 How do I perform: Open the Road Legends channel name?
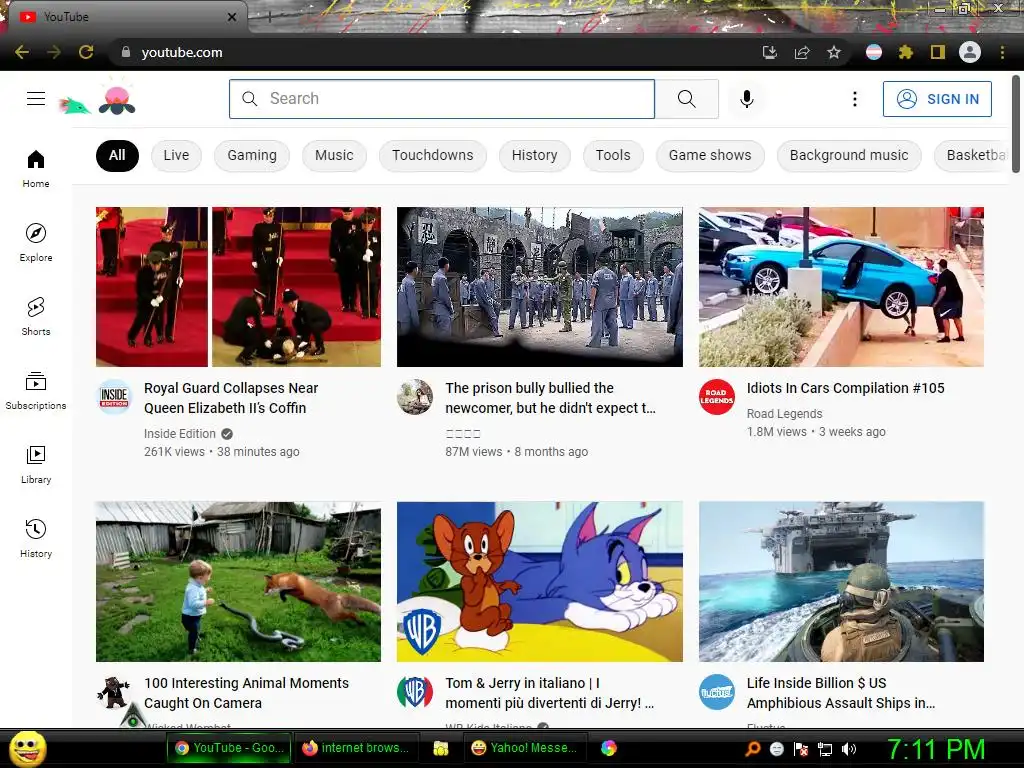(784, 413)
